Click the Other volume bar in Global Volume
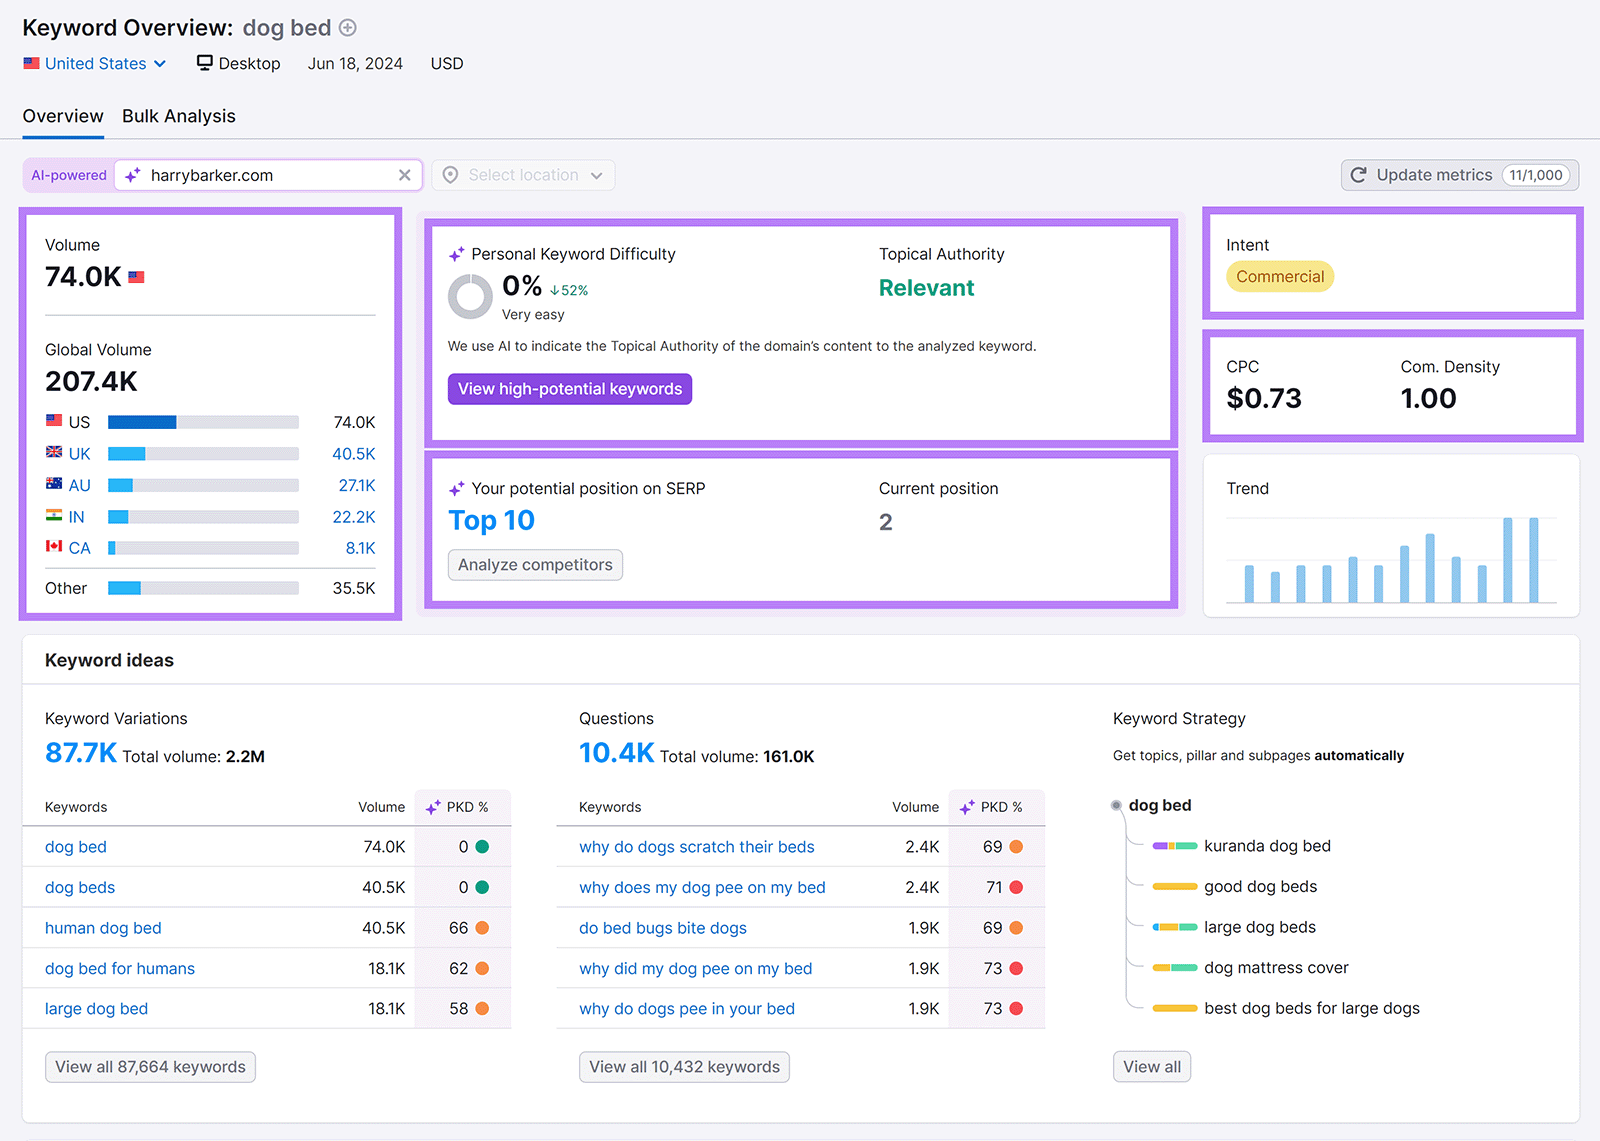Image resolution: width=1600 pixels, height=1141 pixels. click(x=203, y=588)
